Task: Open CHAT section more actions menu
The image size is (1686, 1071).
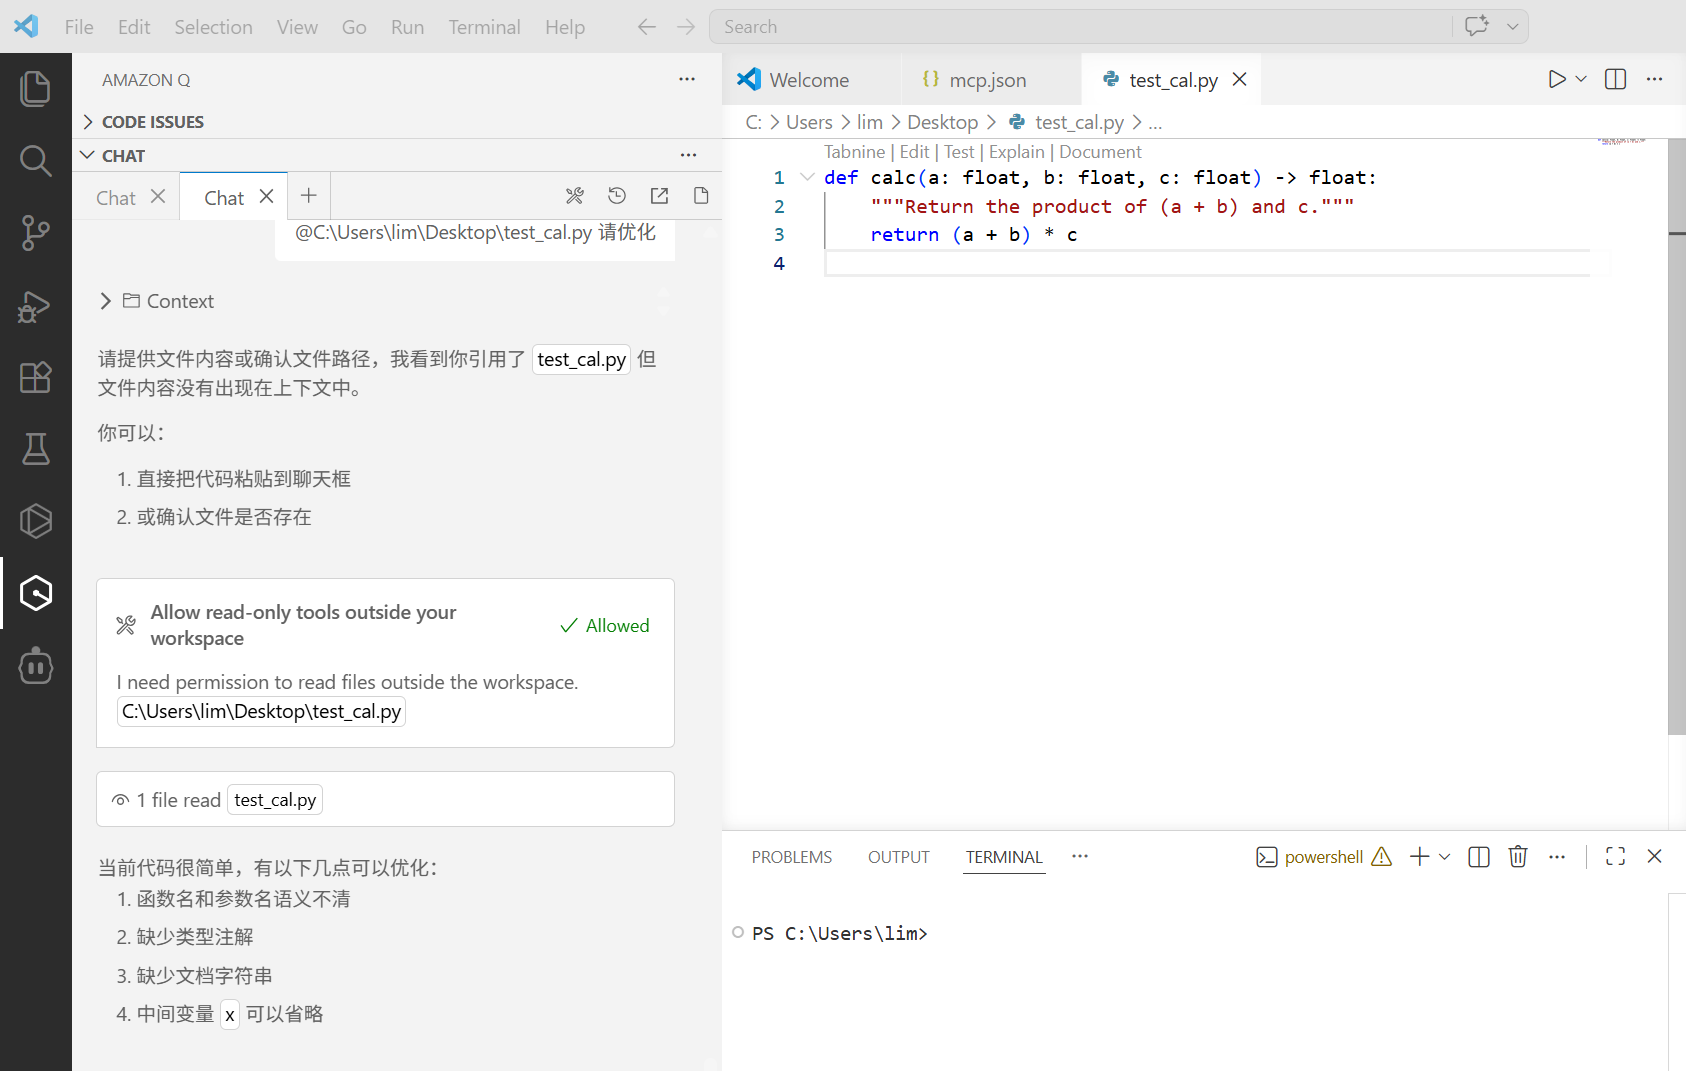Action: [x=689, y=155]
